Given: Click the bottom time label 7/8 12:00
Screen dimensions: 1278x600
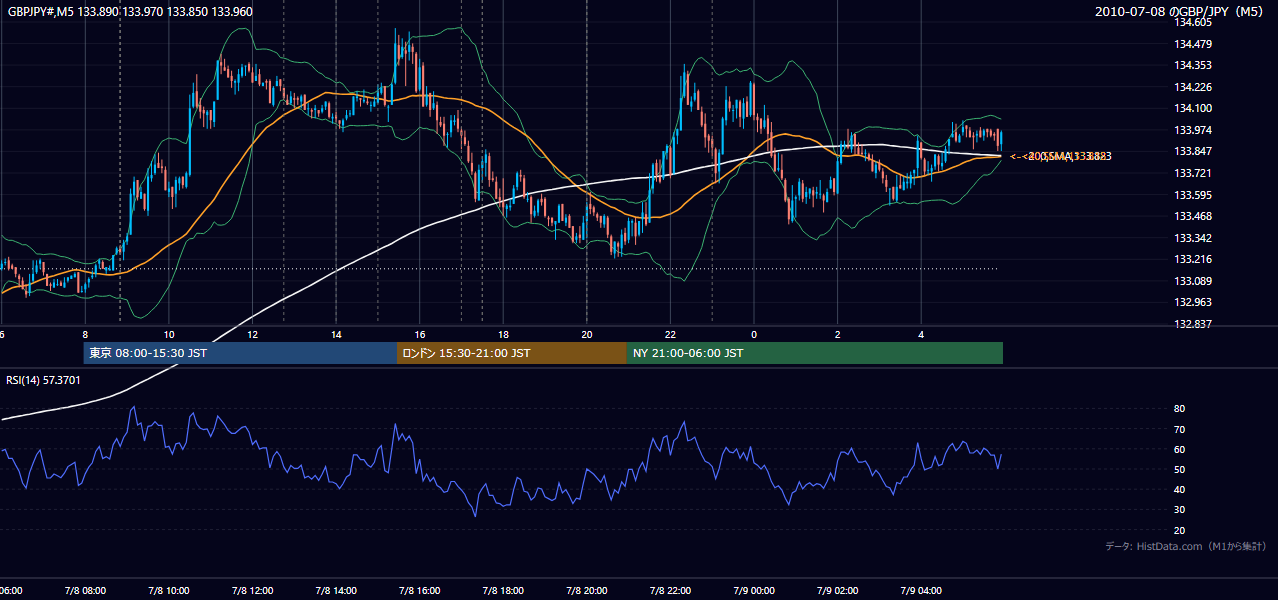Looking at the screenshot, I should click(x=252, y=591).
